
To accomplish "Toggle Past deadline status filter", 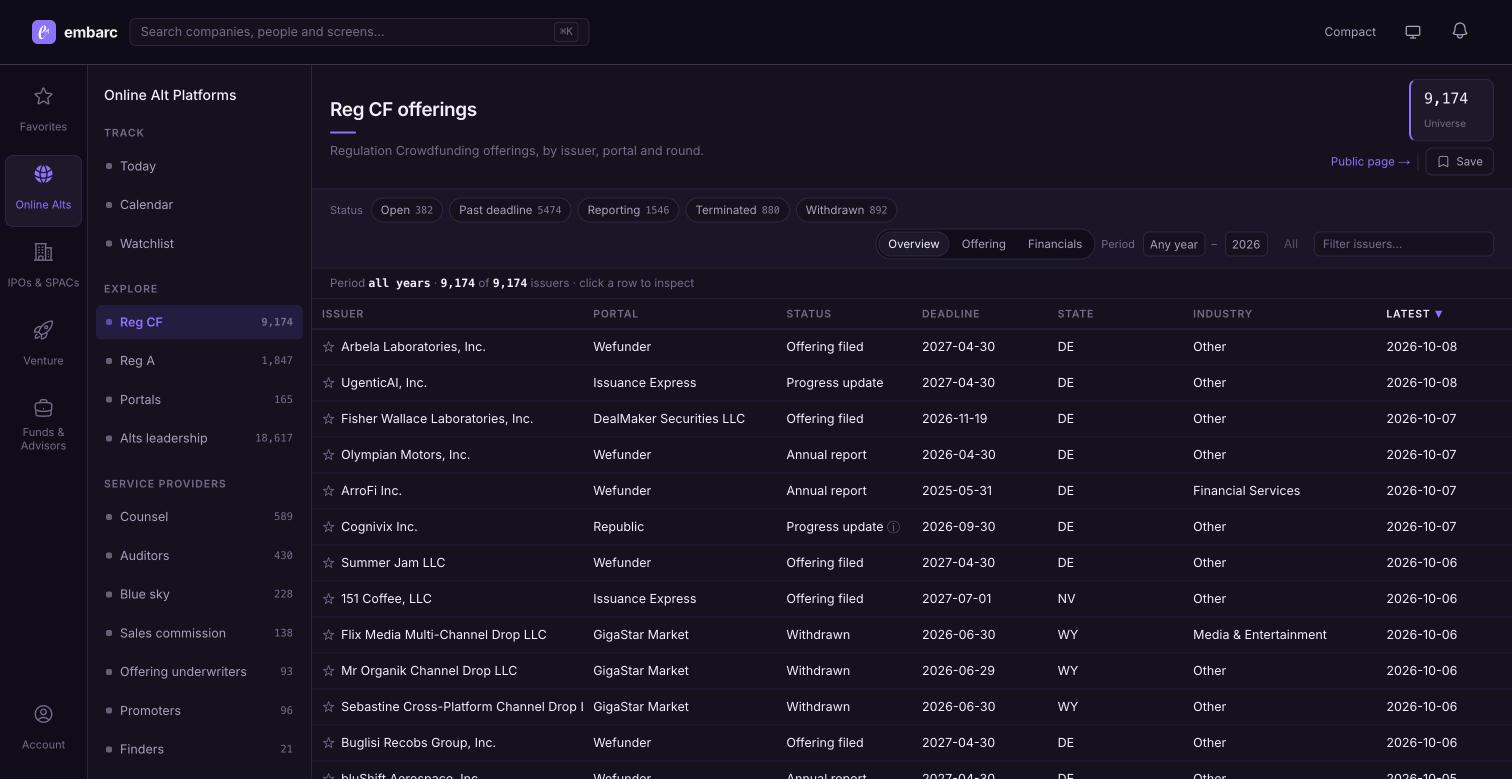I will pyautogui.click(x=510, y=210).
